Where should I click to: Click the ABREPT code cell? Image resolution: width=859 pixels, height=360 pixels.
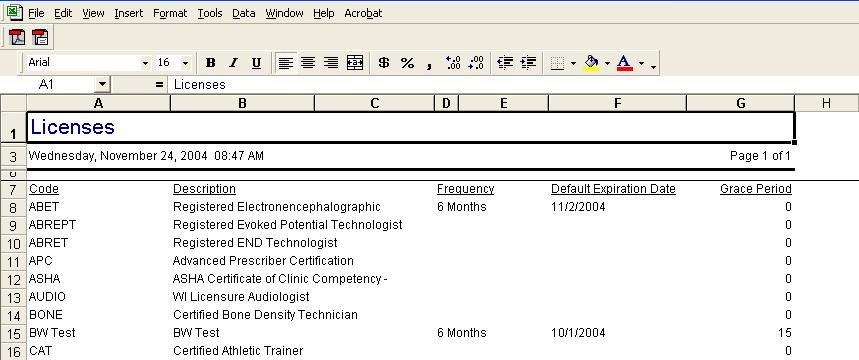click(53, 225)
